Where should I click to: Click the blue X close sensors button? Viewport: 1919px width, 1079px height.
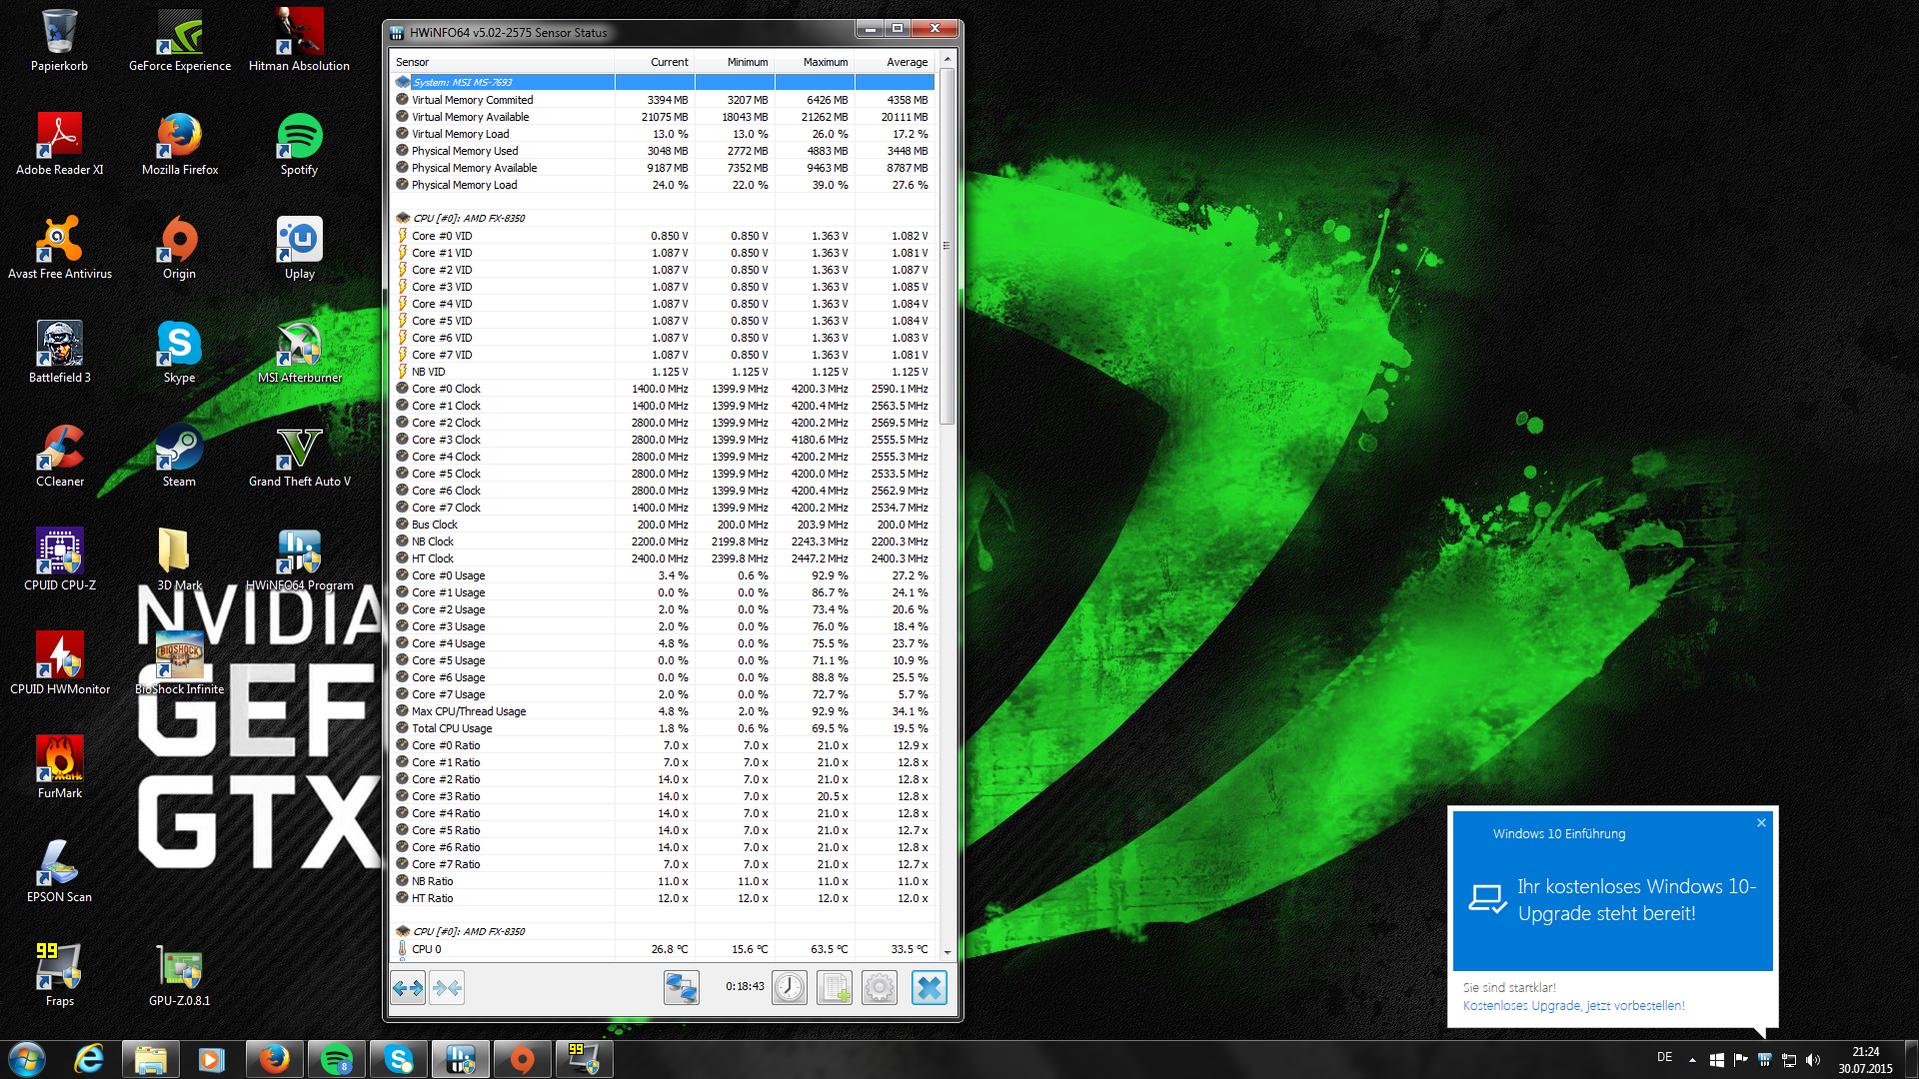(x=929, y=988)
